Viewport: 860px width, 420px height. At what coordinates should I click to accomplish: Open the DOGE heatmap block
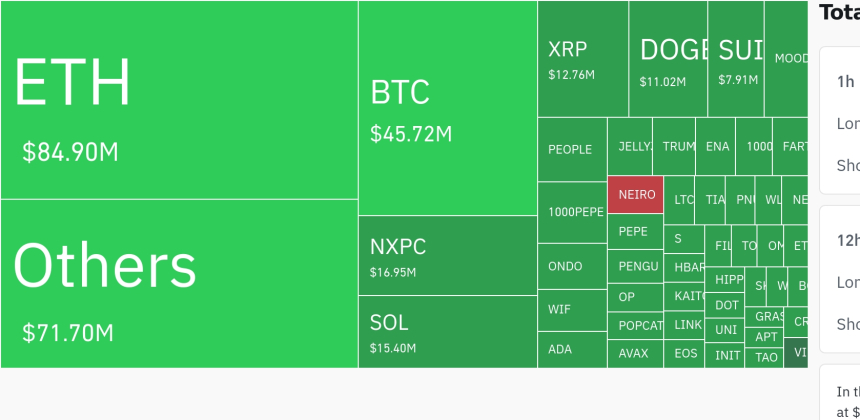point(668,59)
